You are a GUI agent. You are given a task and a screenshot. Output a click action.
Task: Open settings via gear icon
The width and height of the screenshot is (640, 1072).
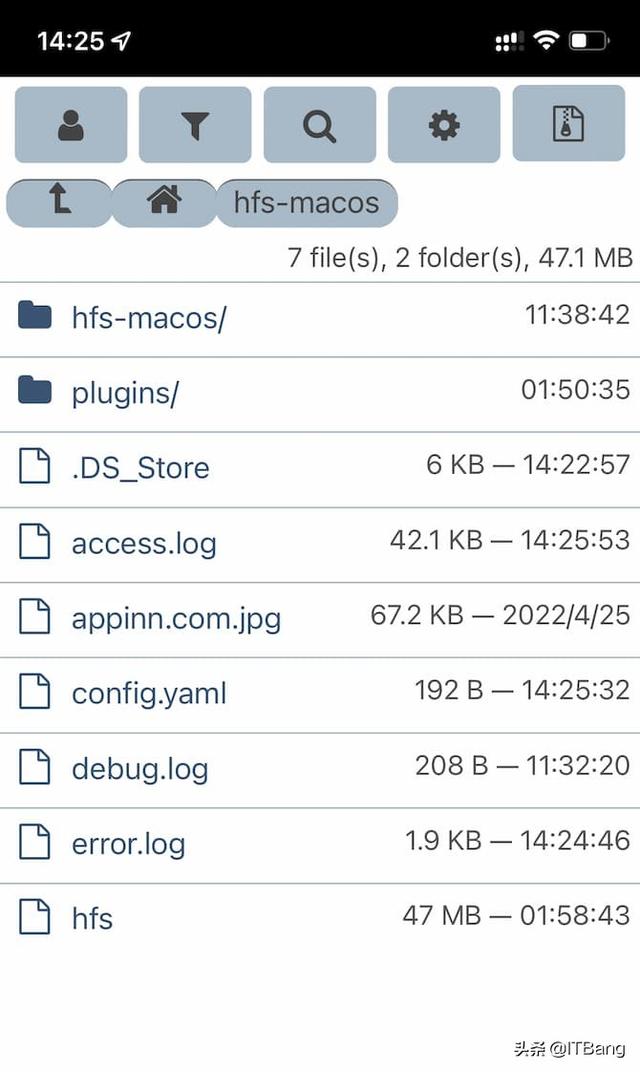pyautogui.click(x=444, y=125)
